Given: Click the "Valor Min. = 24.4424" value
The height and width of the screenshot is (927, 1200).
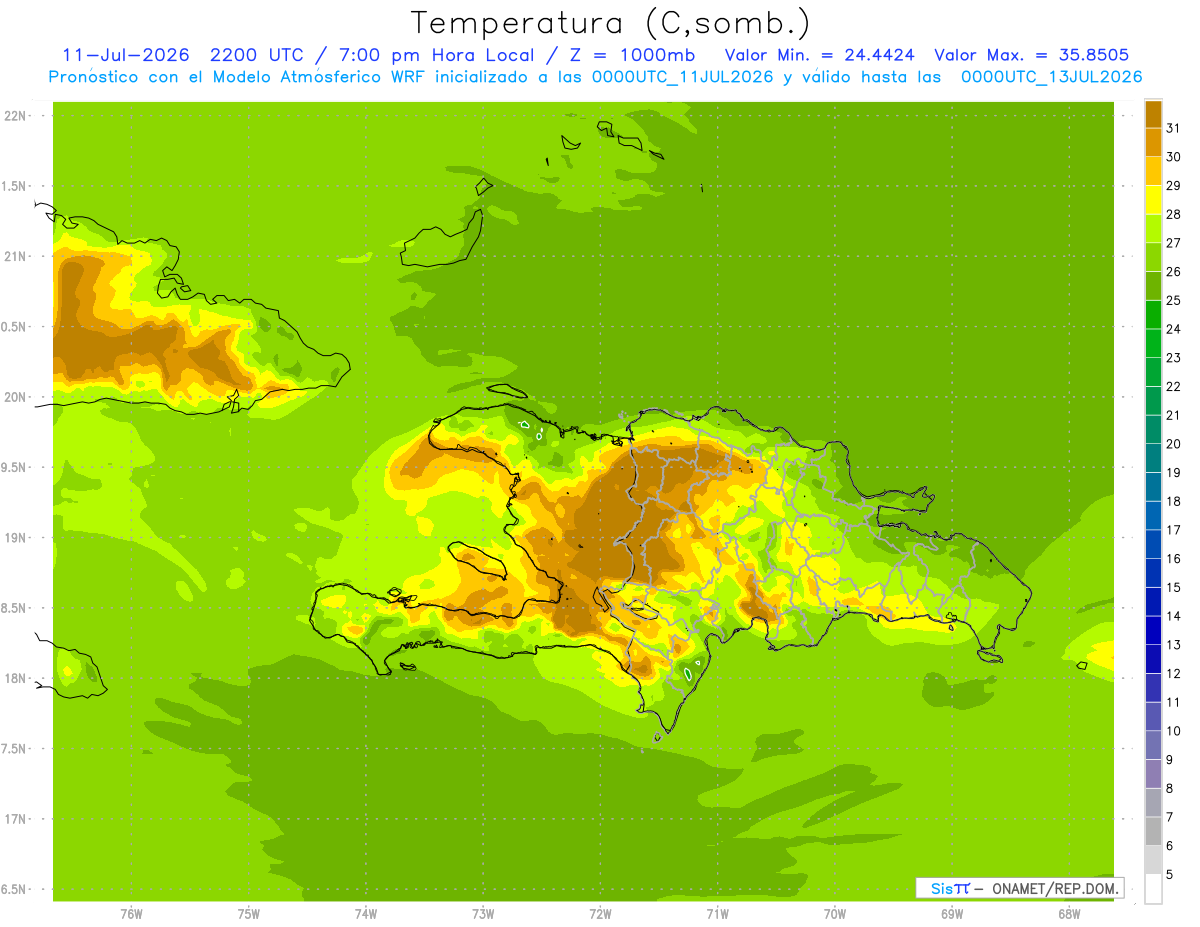Looking at the screenshot, I should (820, 55).
